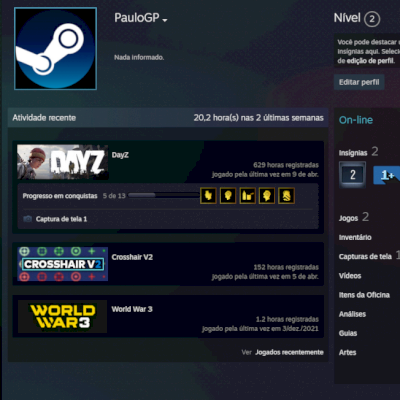Open the Guias sidebar link
The image size is (400, 400).
pyautogui.click(x=348, y=333)
